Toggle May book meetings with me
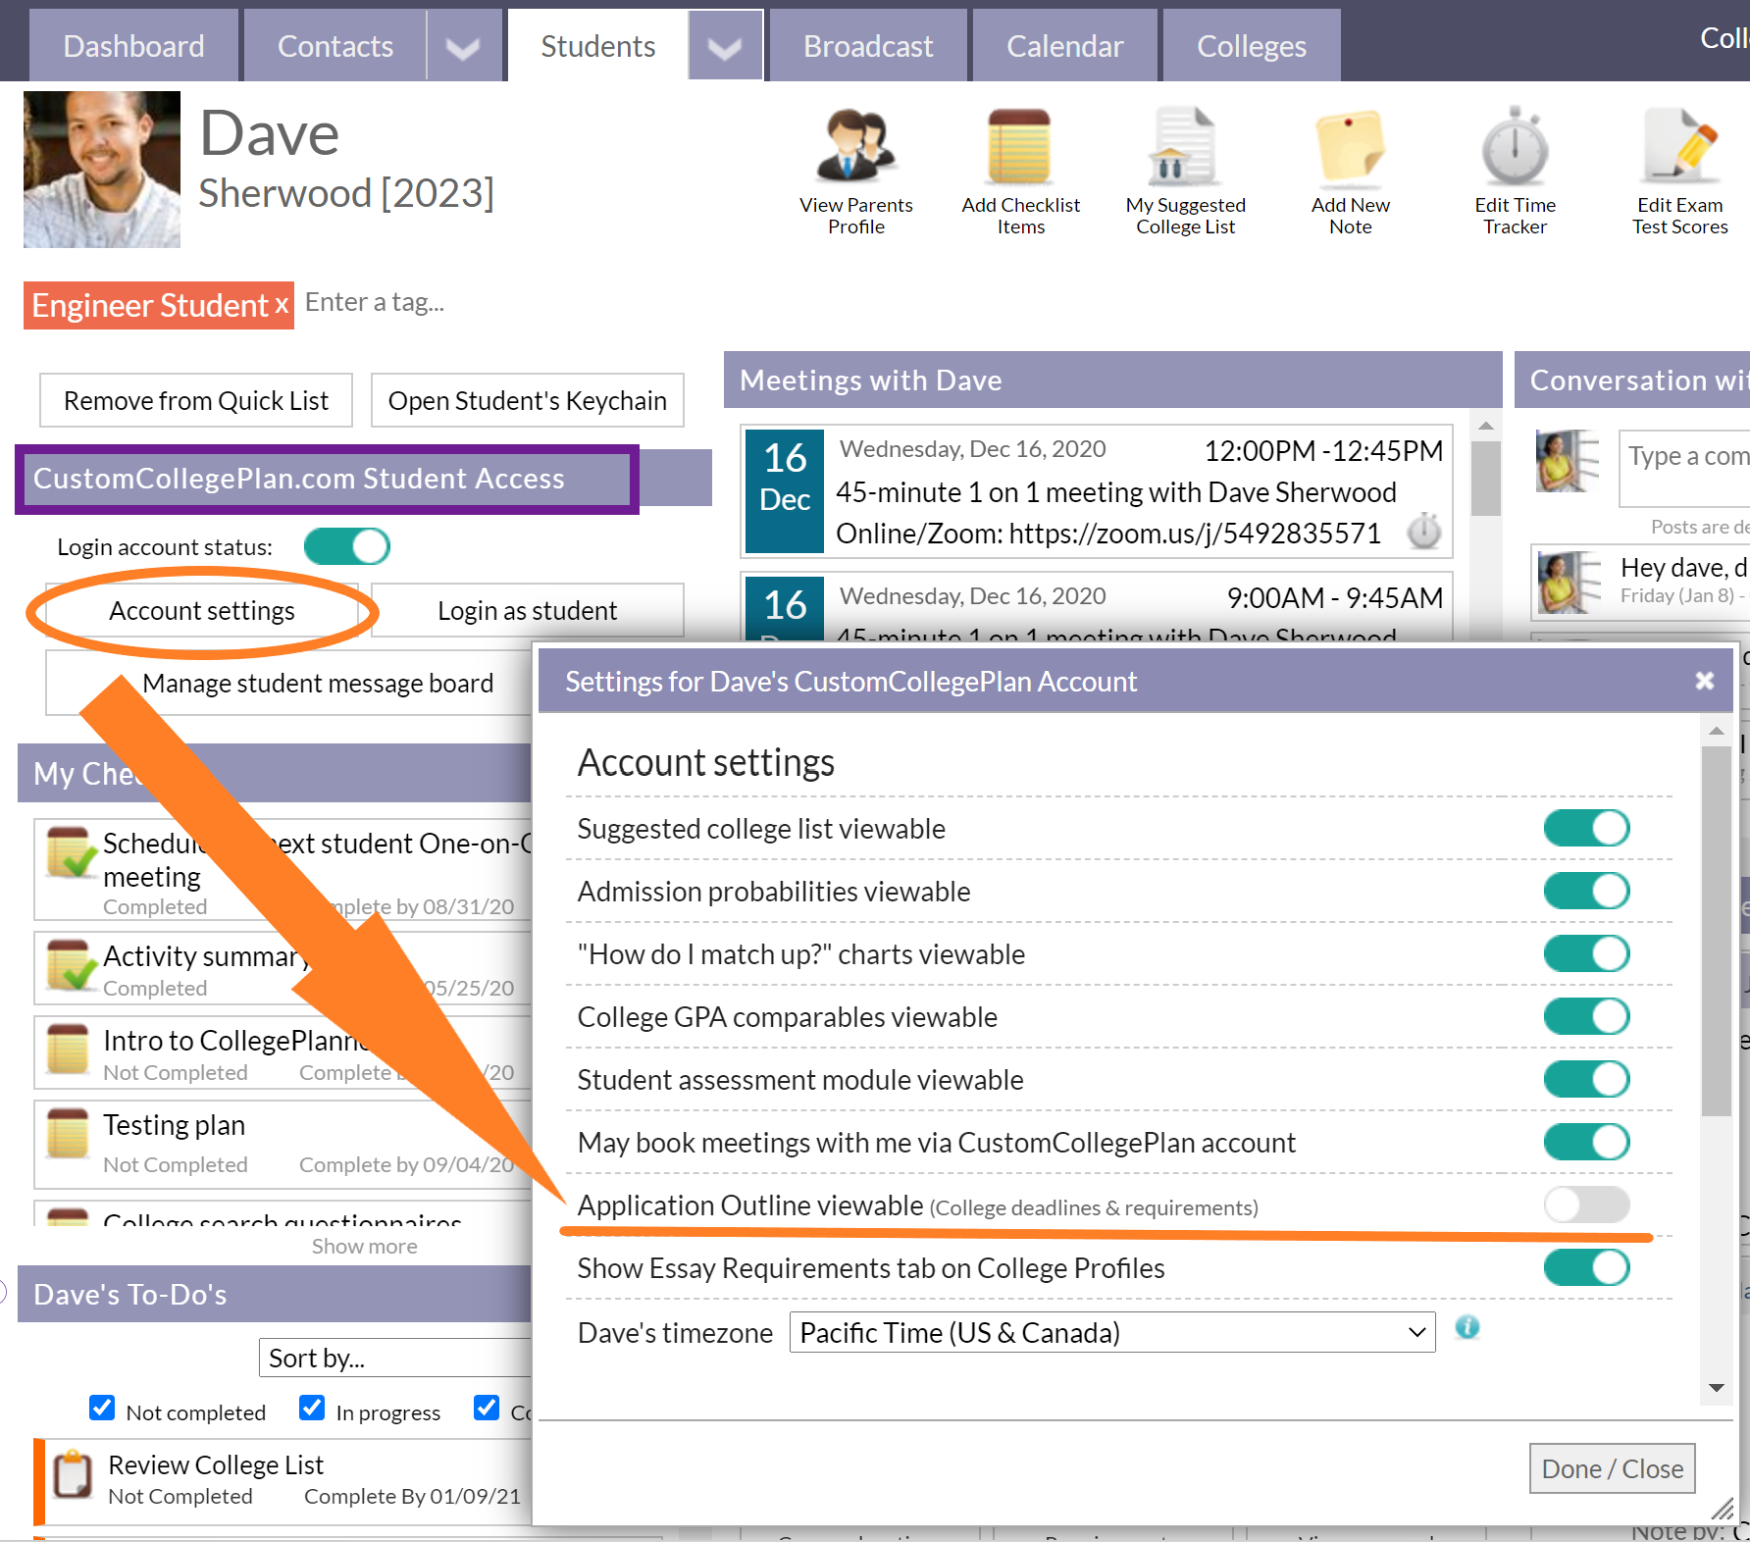Viewport: 1750px width, 1542px height. point(1587,1142)
